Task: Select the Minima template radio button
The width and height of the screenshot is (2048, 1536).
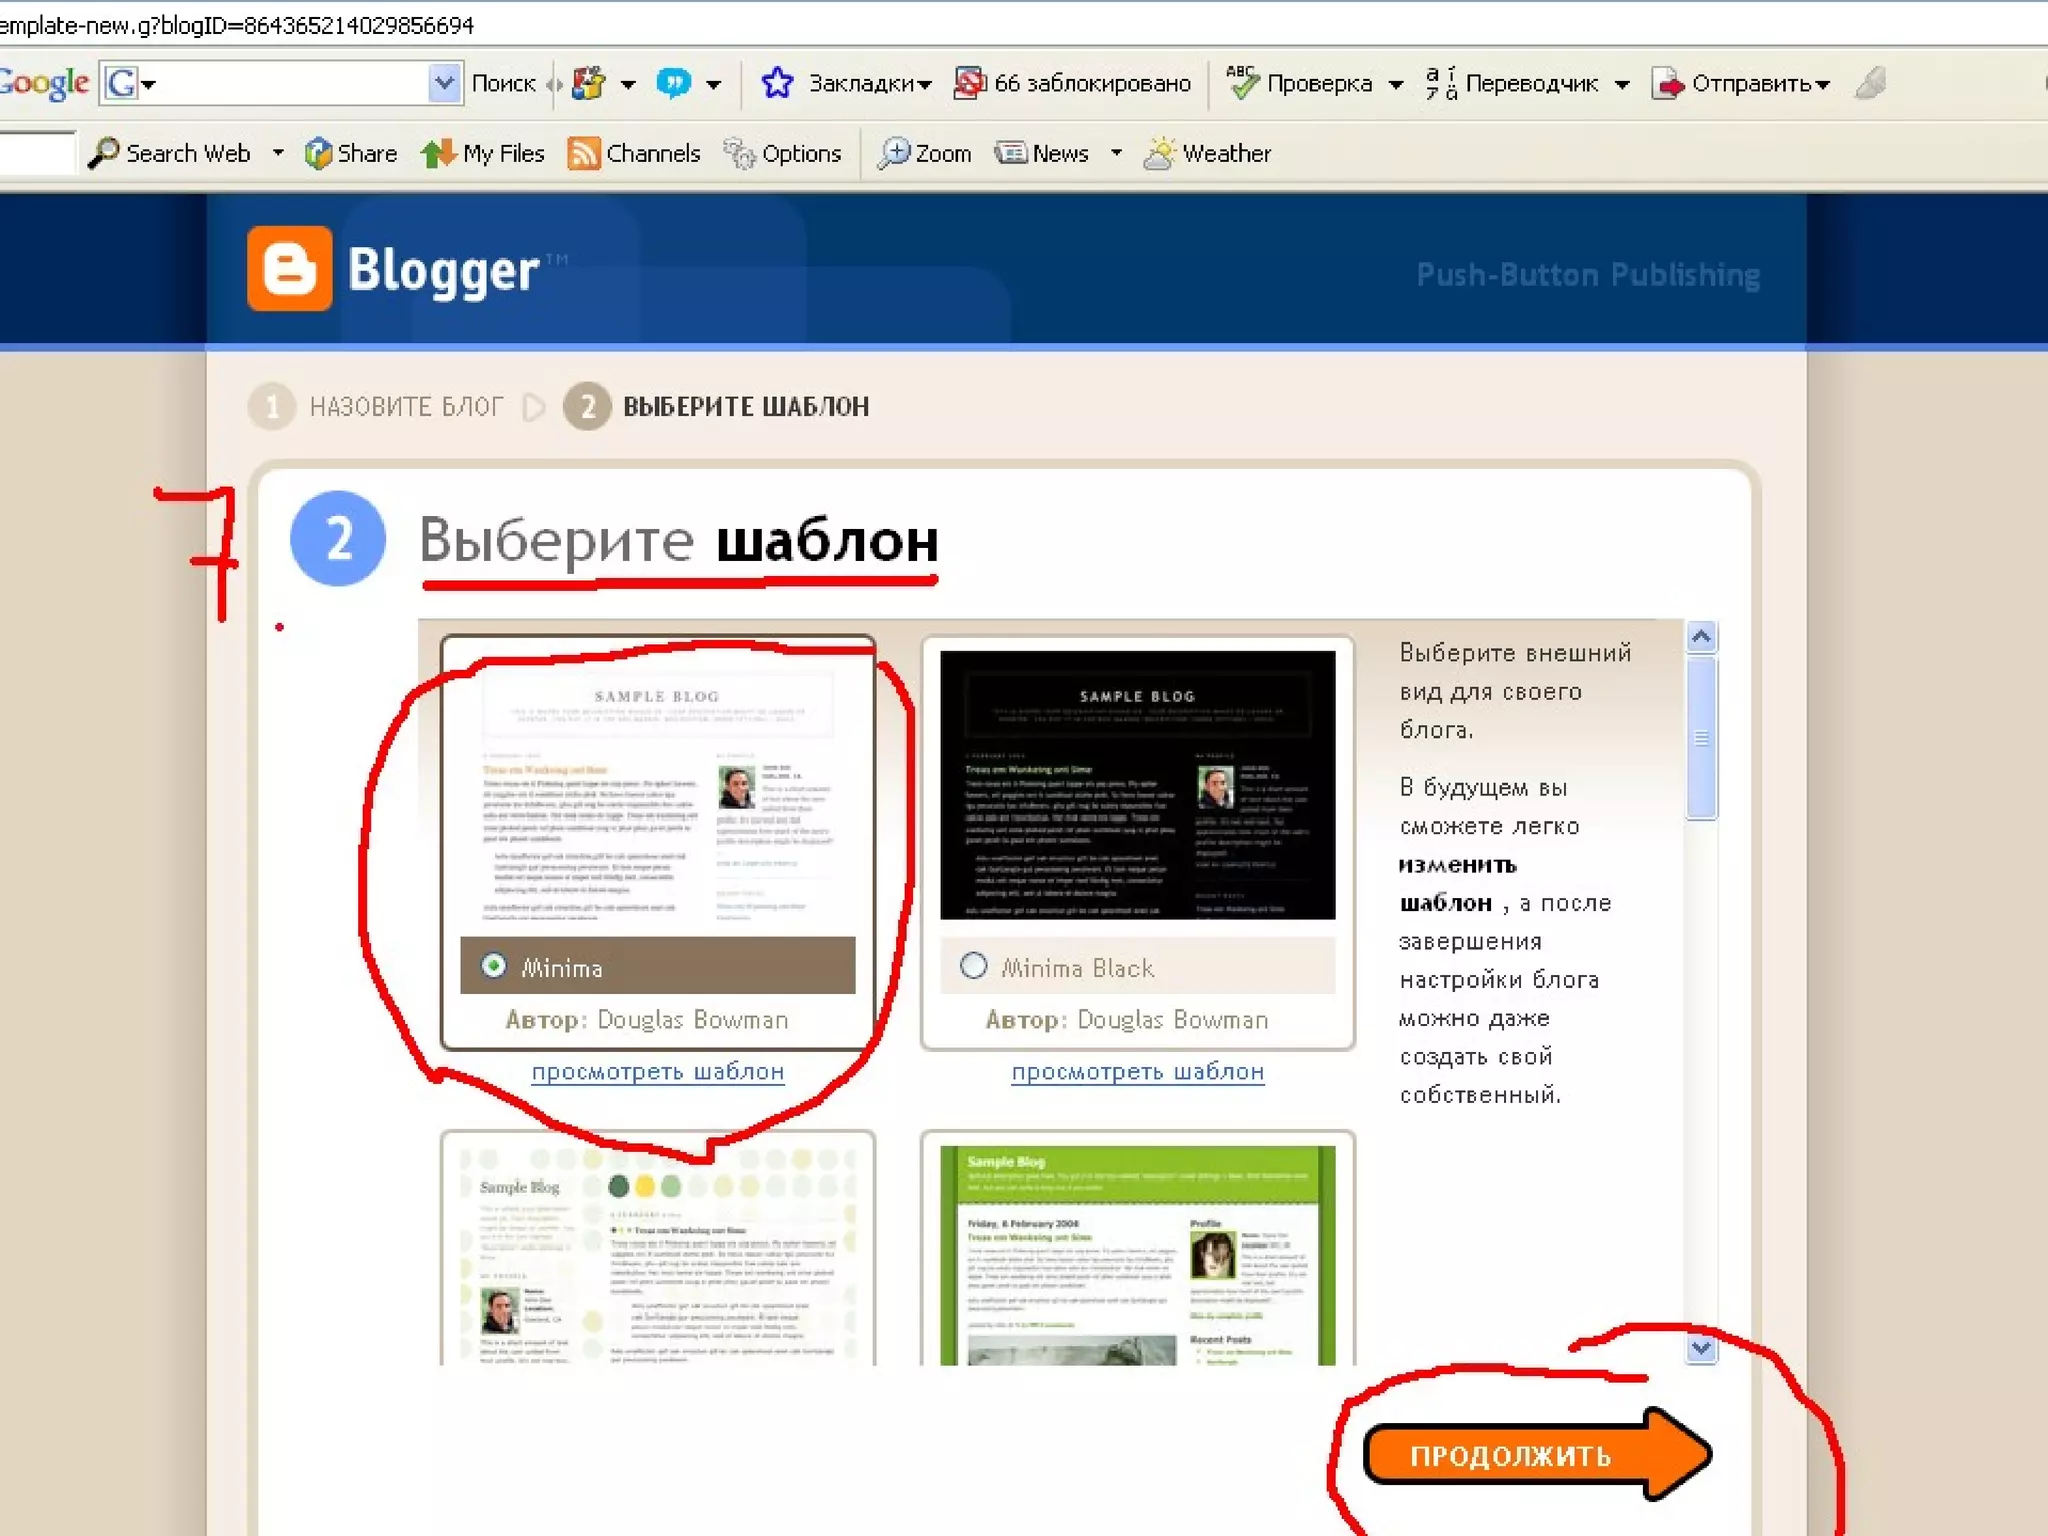Action: (493, 966)
